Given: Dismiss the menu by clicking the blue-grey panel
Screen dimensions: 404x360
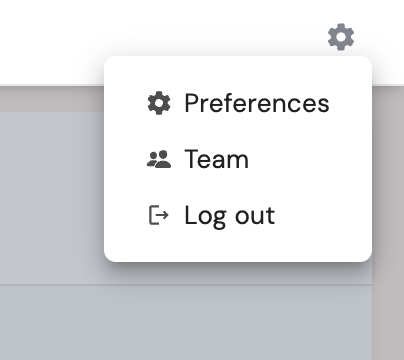Looking at the screenshot, I should click(x=52, y=198).
